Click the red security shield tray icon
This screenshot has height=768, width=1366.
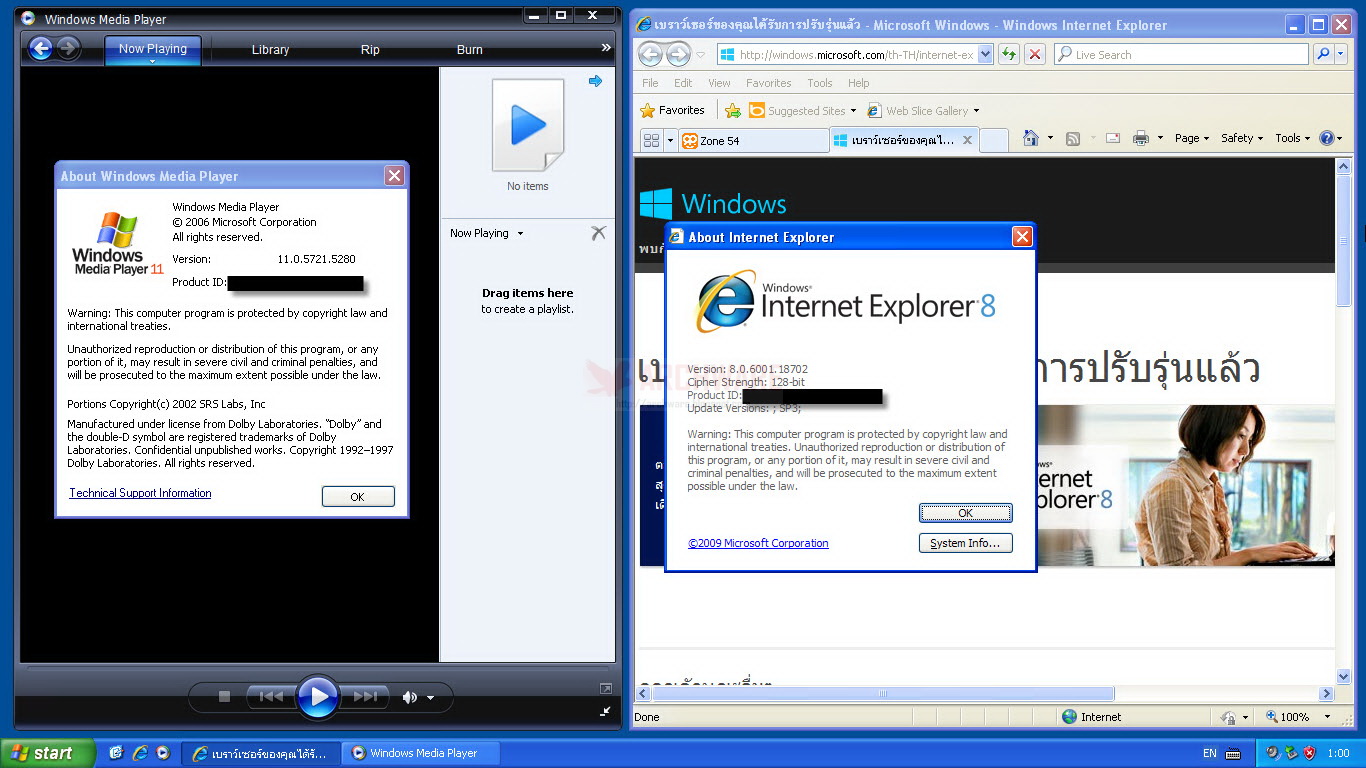pos(1309,753)
